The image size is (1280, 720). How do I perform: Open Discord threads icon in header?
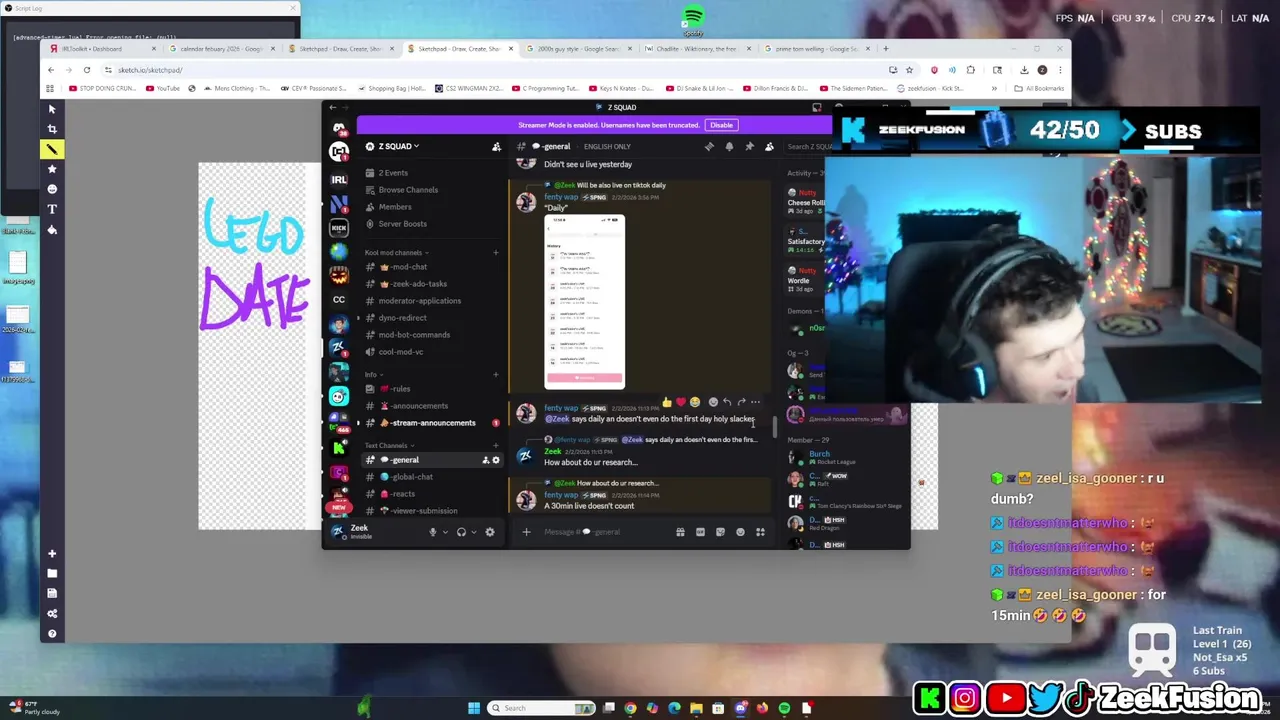pos(709,147)
